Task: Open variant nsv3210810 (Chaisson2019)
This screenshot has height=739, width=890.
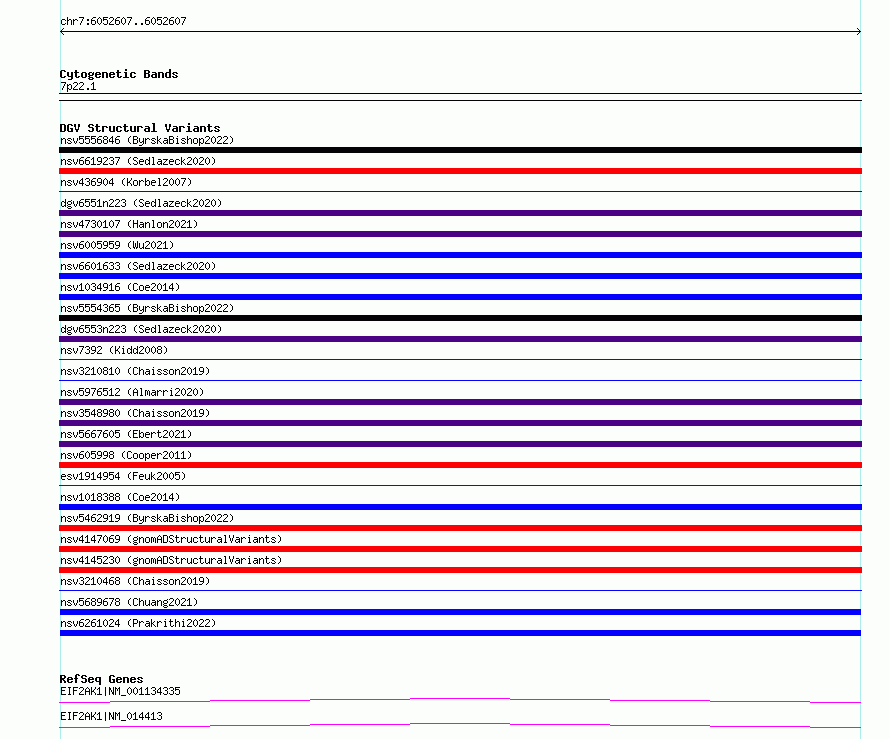Action: point(135,371)
